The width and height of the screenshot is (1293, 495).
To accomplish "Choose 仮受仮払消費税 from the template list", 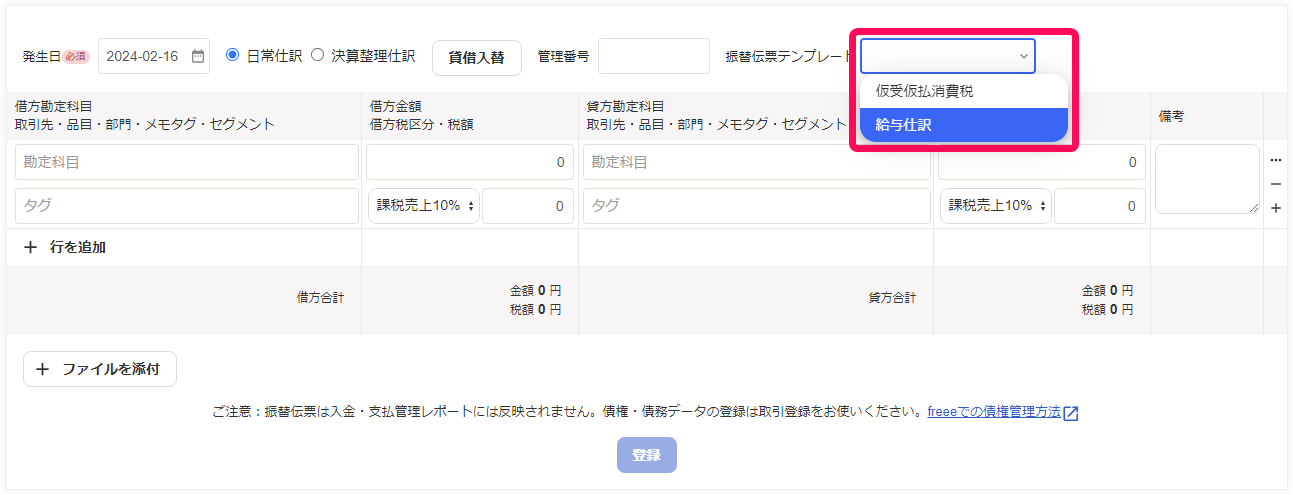I will pos(964,90).
